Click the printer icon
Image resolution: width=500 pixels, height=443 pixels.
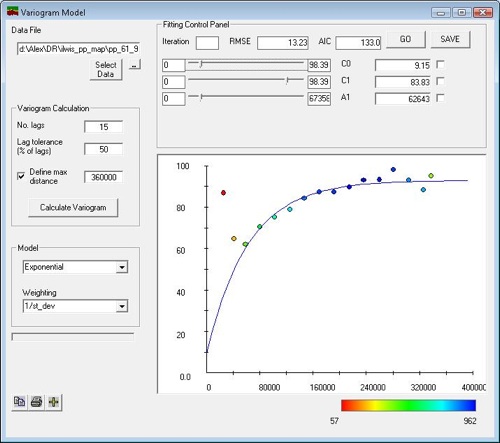[37, 402]
